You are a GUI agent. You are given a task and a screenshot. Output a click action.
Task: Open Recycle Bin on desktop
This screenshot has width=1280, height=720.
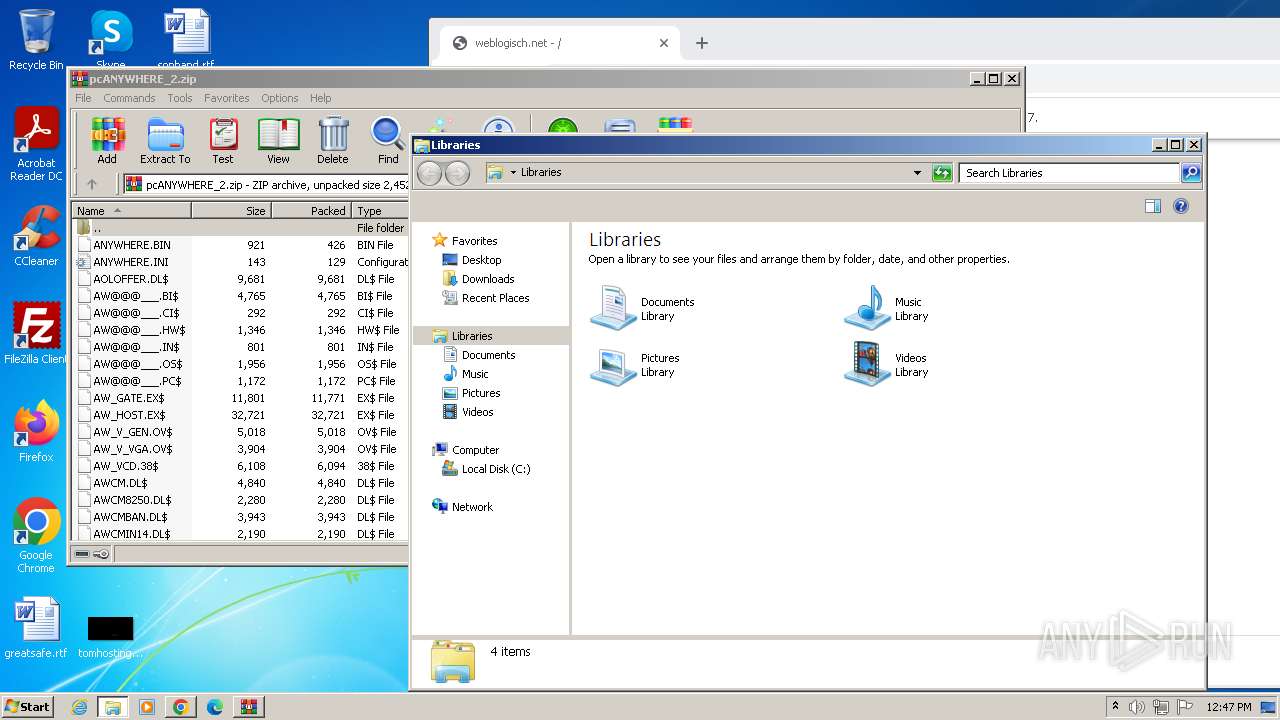[36, 40]
